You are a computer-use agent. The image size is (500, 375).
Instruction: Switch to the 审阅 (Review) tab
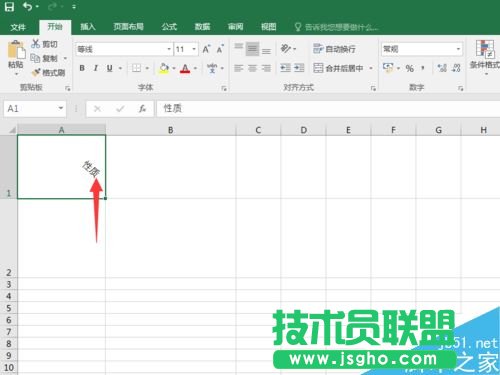point(235,27)
